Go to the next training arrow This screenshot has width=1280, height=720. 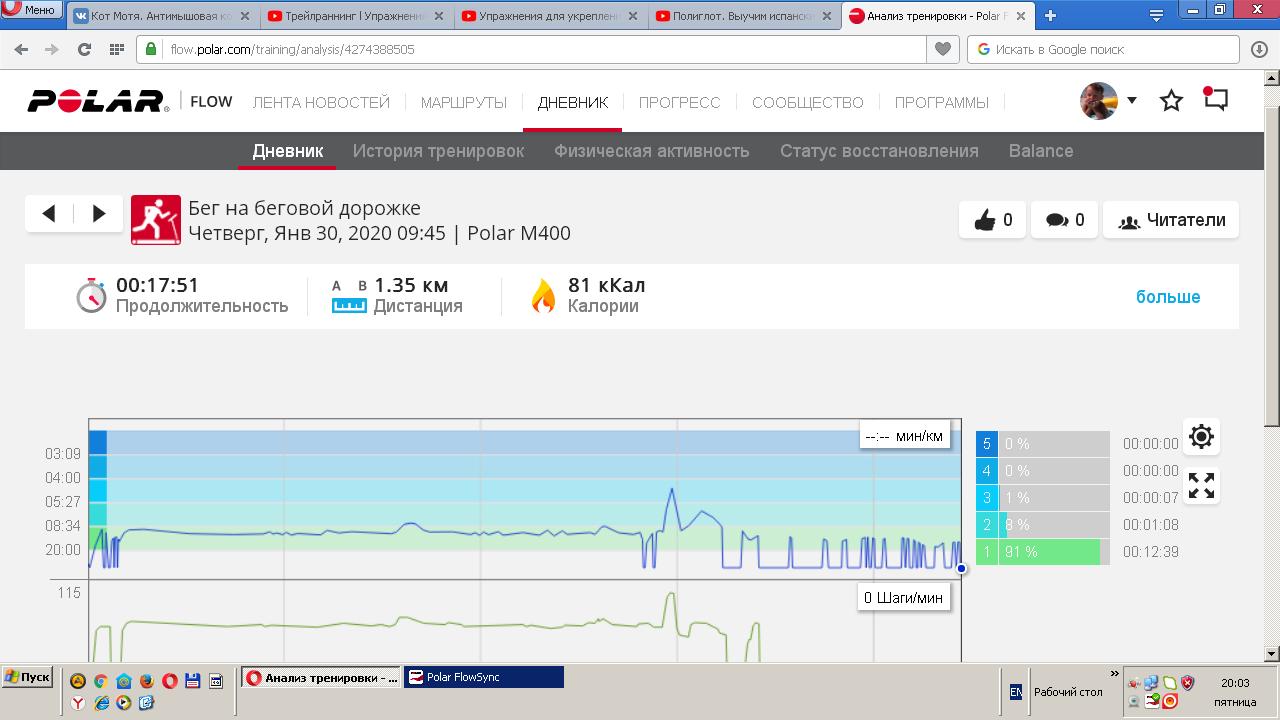[99, 213]
